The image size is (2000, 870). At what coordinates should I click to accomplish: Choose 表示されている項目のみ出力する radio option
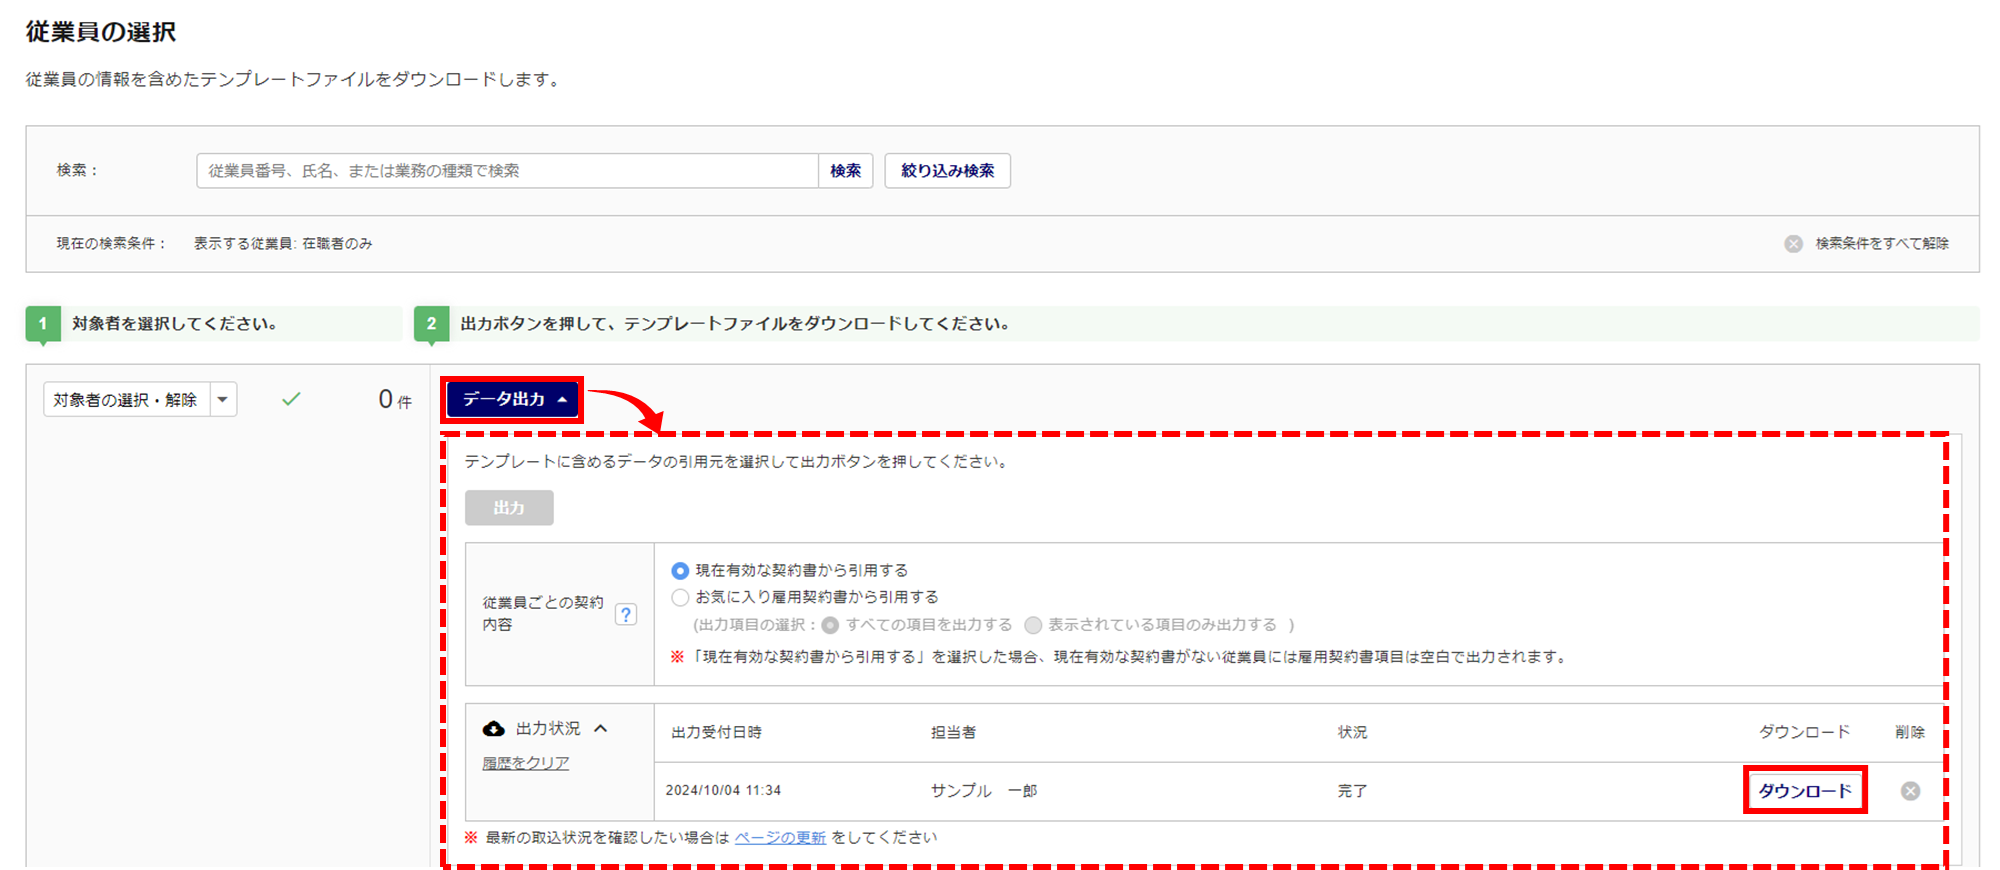1033,625
